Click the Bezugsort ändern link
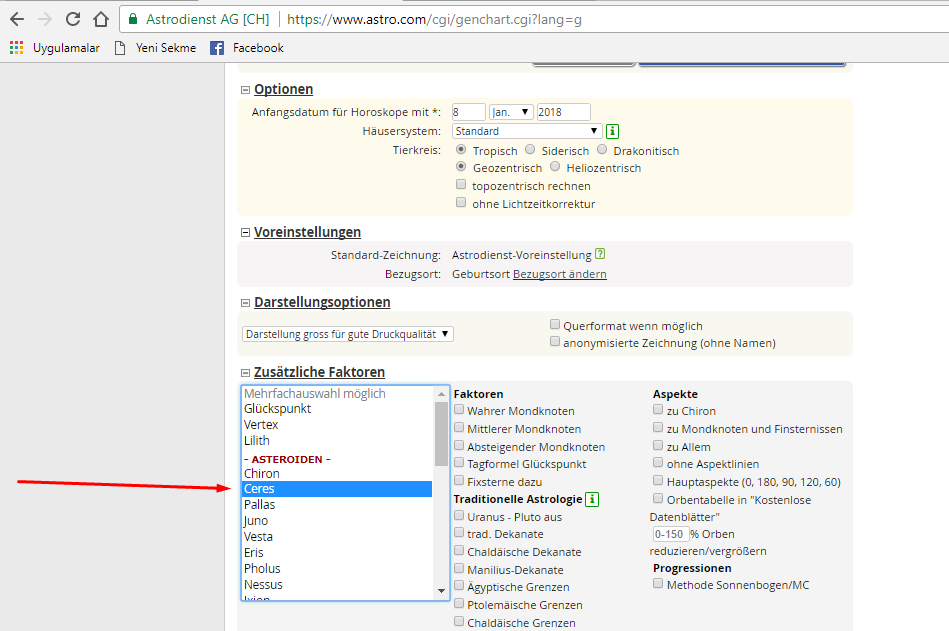 [560, 274]
